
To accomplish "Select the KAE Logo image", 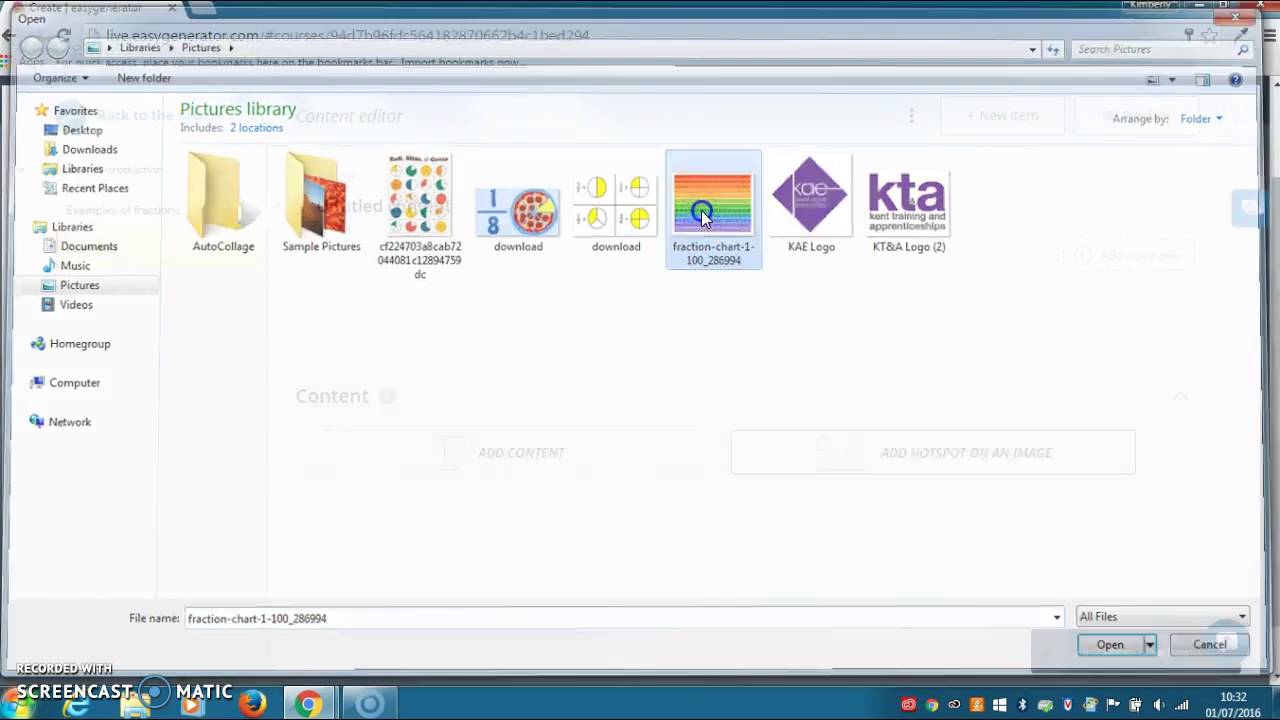I will click(x=811, y=205).
